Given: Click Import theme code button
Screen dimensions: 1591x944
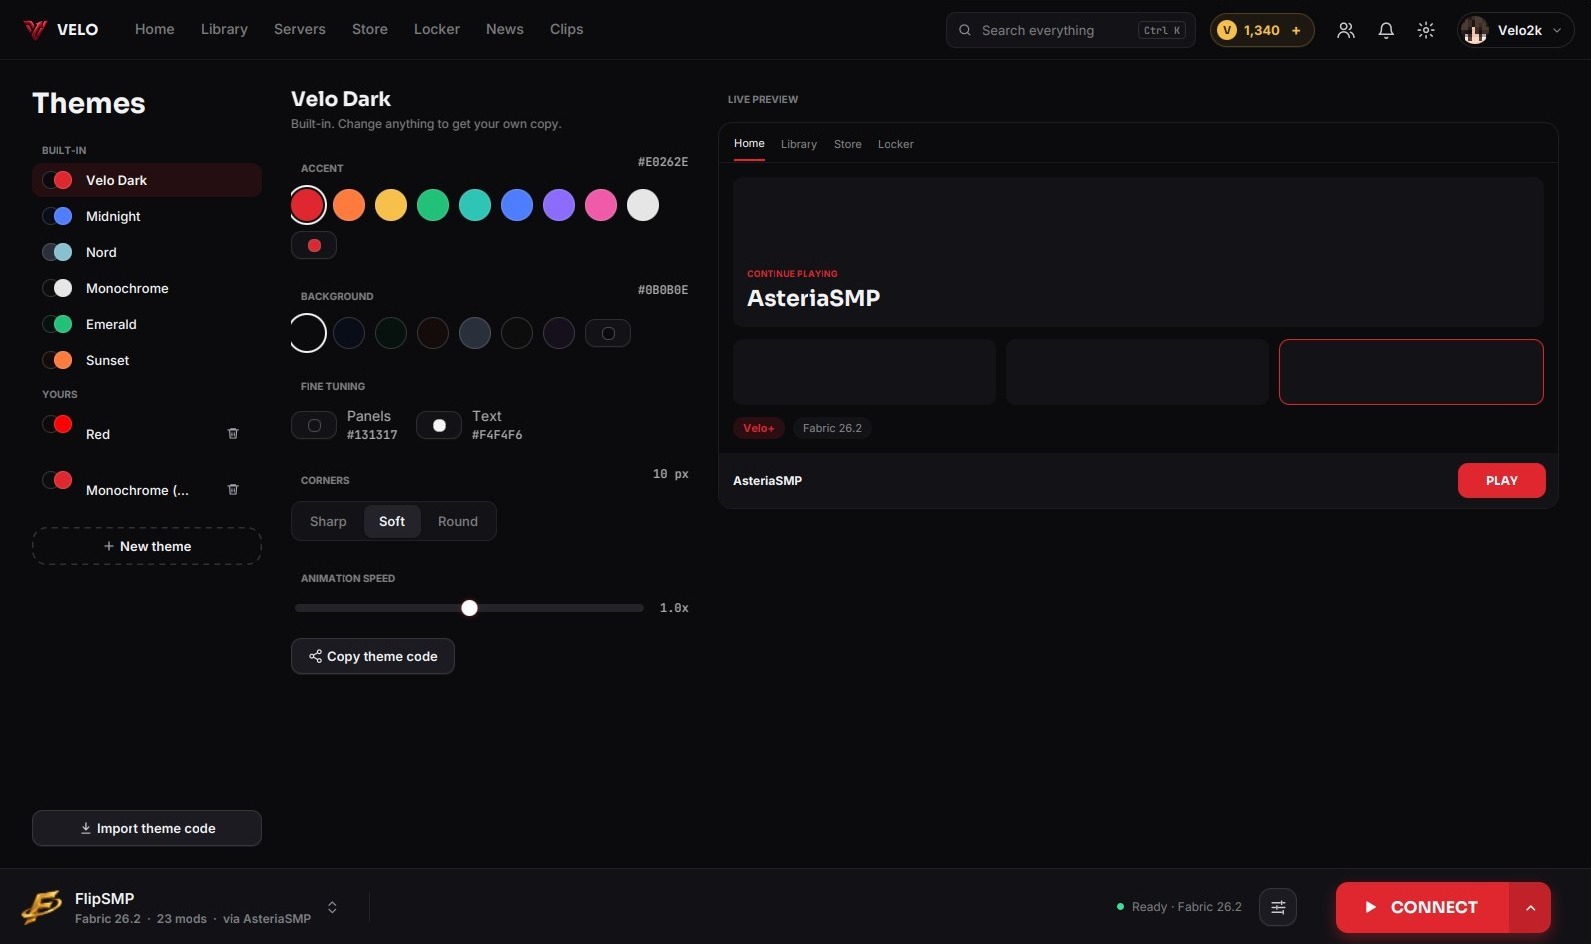Looking at the screenshot, I should pyautogui.click(x=147, y=828).
